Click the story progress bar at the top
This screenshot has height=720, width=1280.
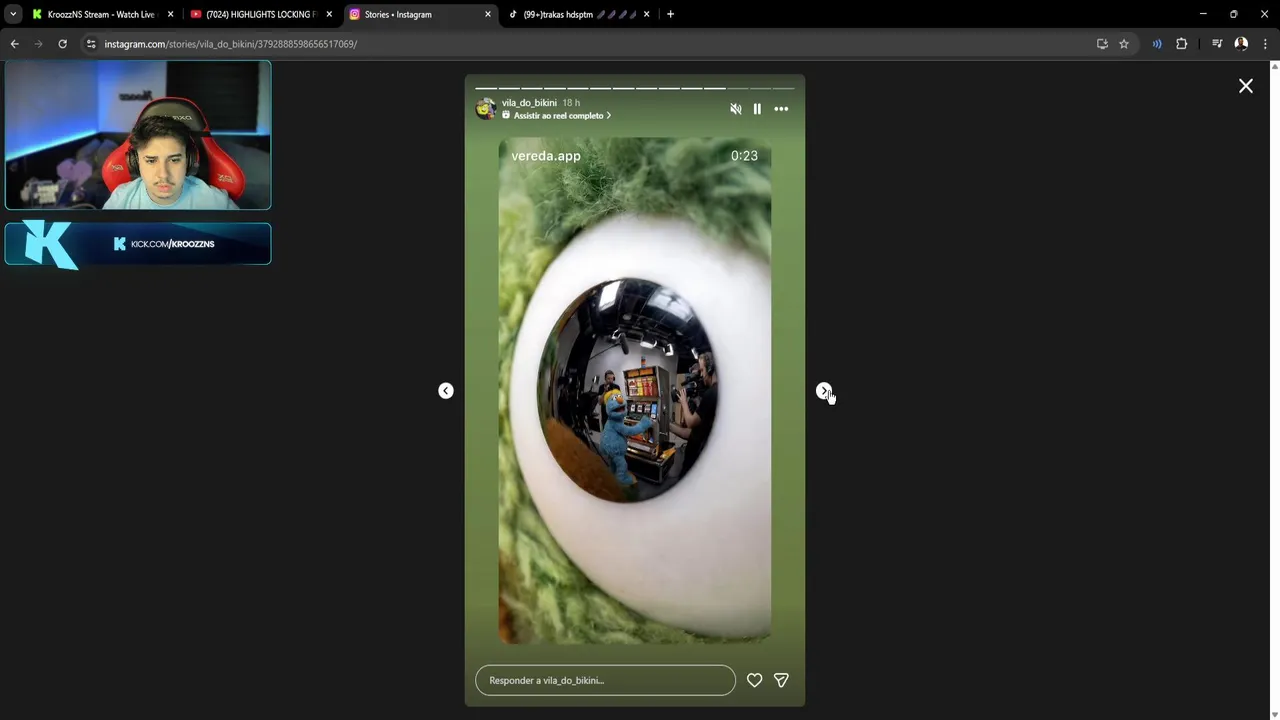tap(635, 88)
